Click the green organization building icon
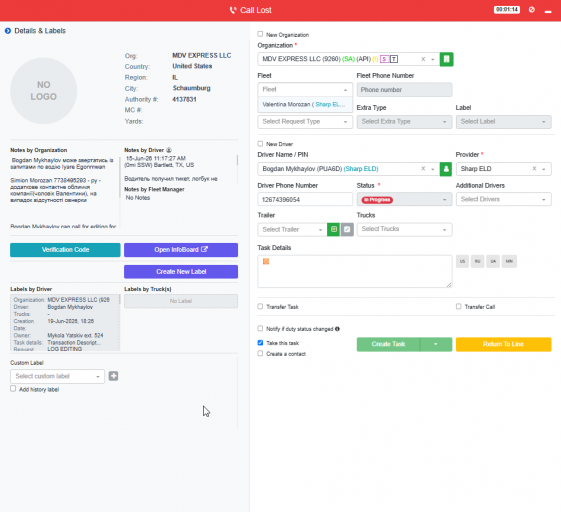The image size is (561, 512). click(446, 59)
